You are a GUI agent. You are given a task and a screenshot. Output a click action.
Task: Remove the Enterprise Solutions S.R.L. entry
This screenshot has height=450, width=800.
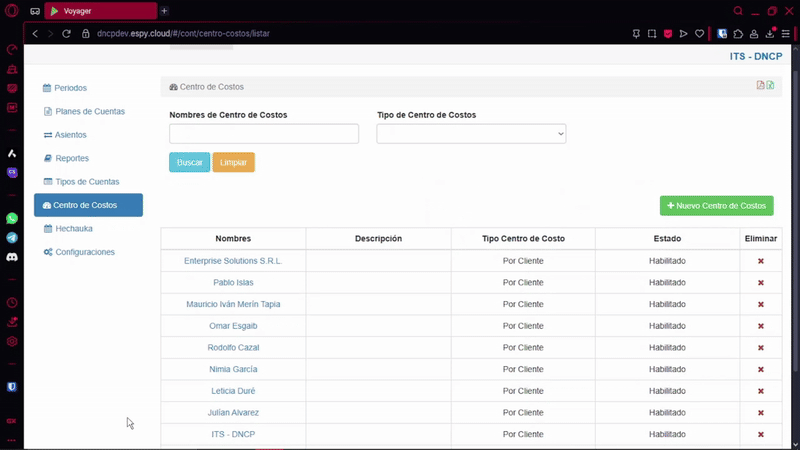point(760,261)
